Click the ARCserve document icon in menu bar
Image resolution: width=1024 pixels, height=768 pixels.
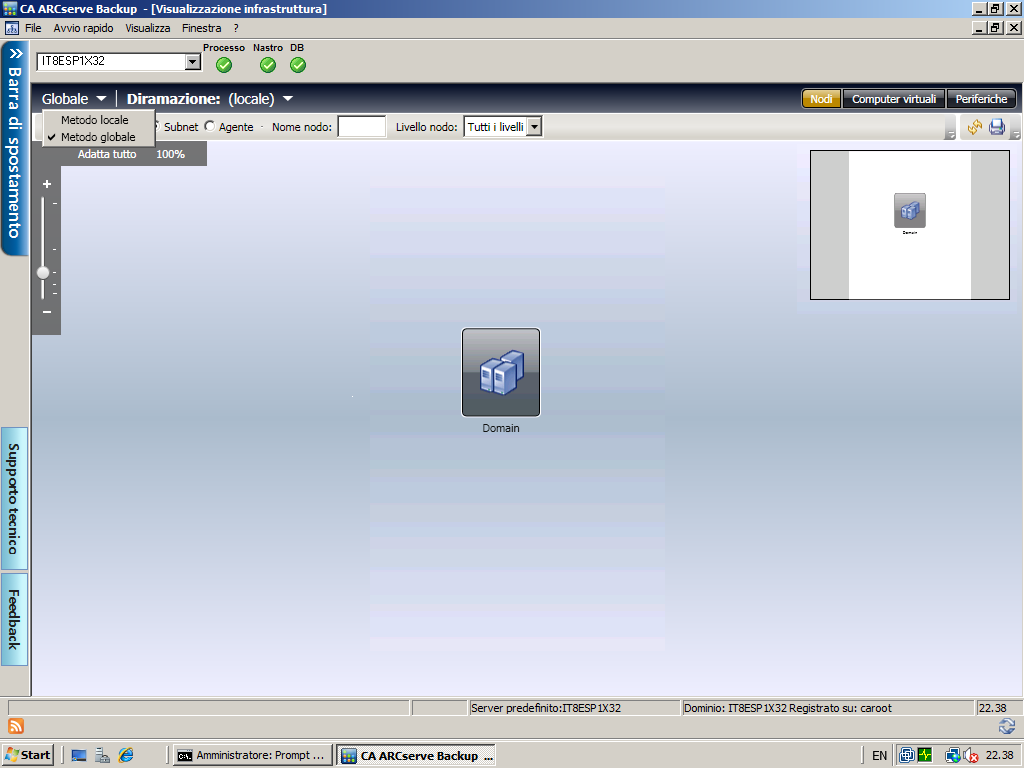click(x=12, y=28)
